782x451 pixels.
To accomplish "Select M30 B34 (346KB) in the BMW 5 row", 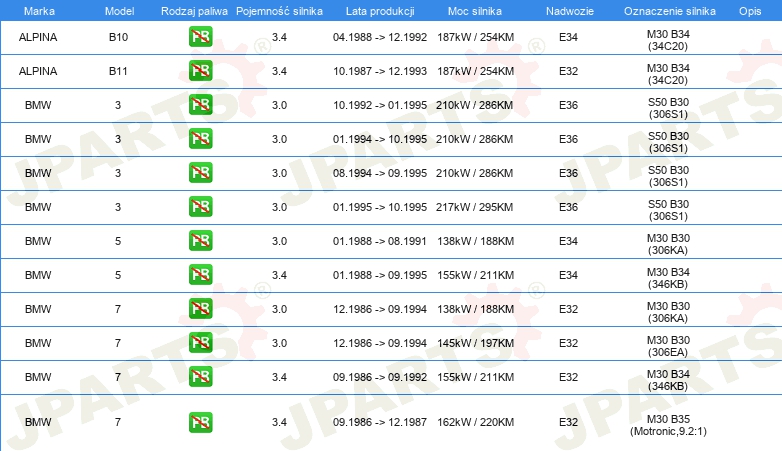I will click(668, 278).
